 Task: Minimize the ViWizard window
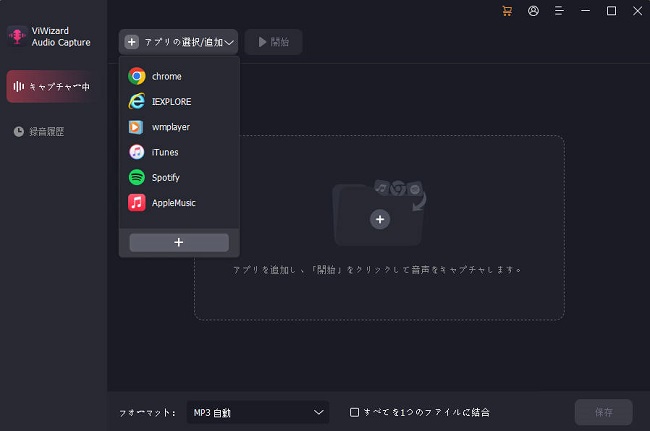585,11
